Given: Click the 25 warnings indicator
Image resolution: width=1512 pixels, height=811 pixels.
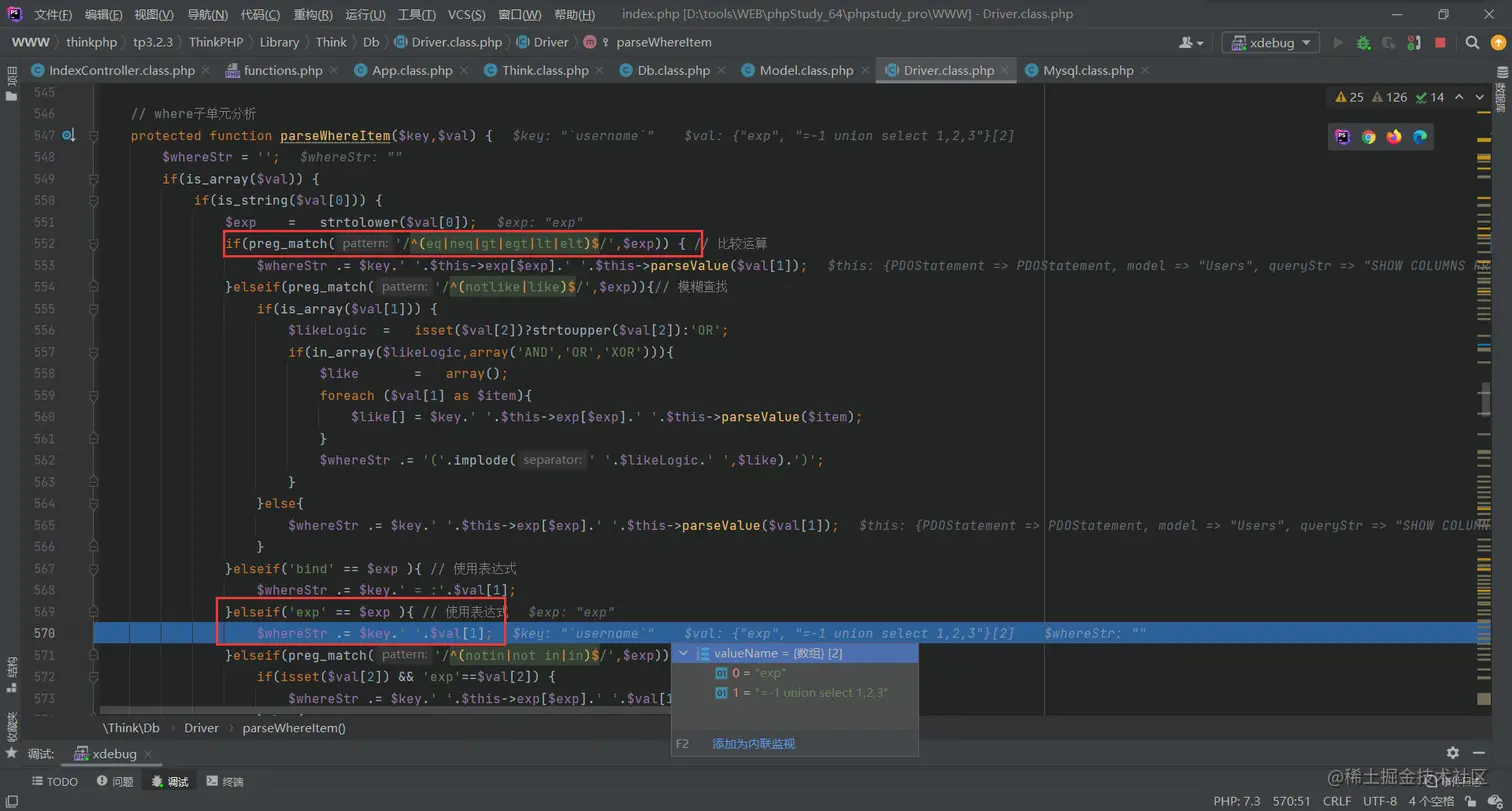Looking at the screenshot, I should coord(1349,97).
